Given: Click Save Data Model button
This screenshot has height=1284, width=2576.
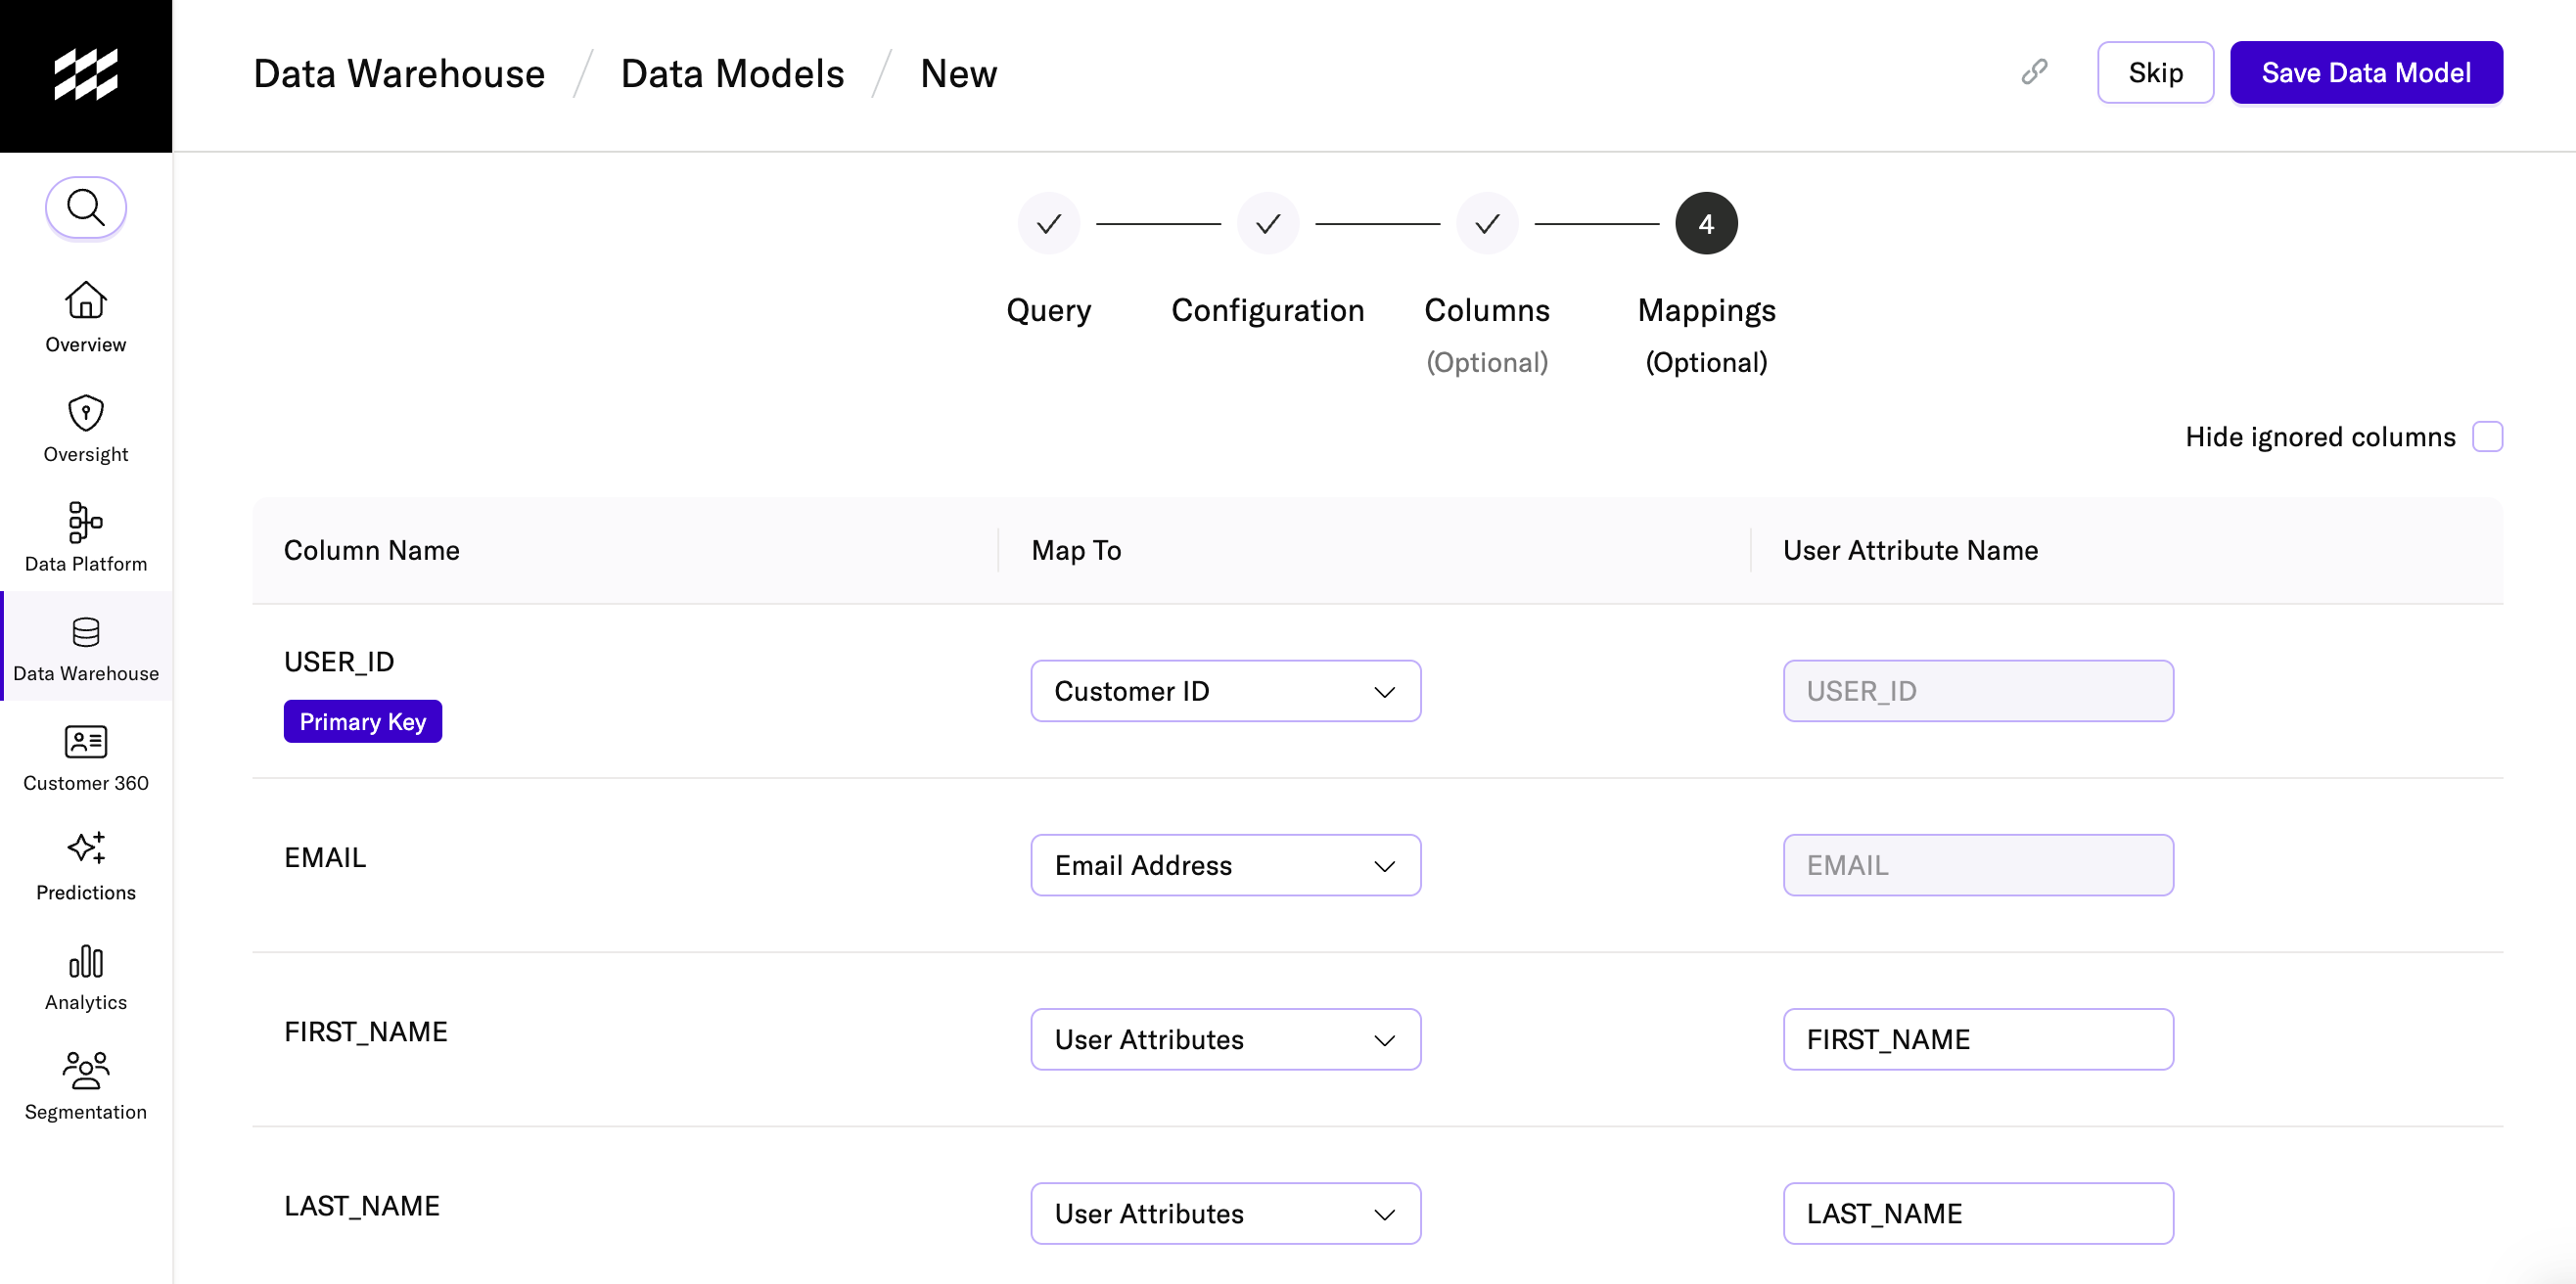Looking at the screenshot, I should tap(2365, 72).
